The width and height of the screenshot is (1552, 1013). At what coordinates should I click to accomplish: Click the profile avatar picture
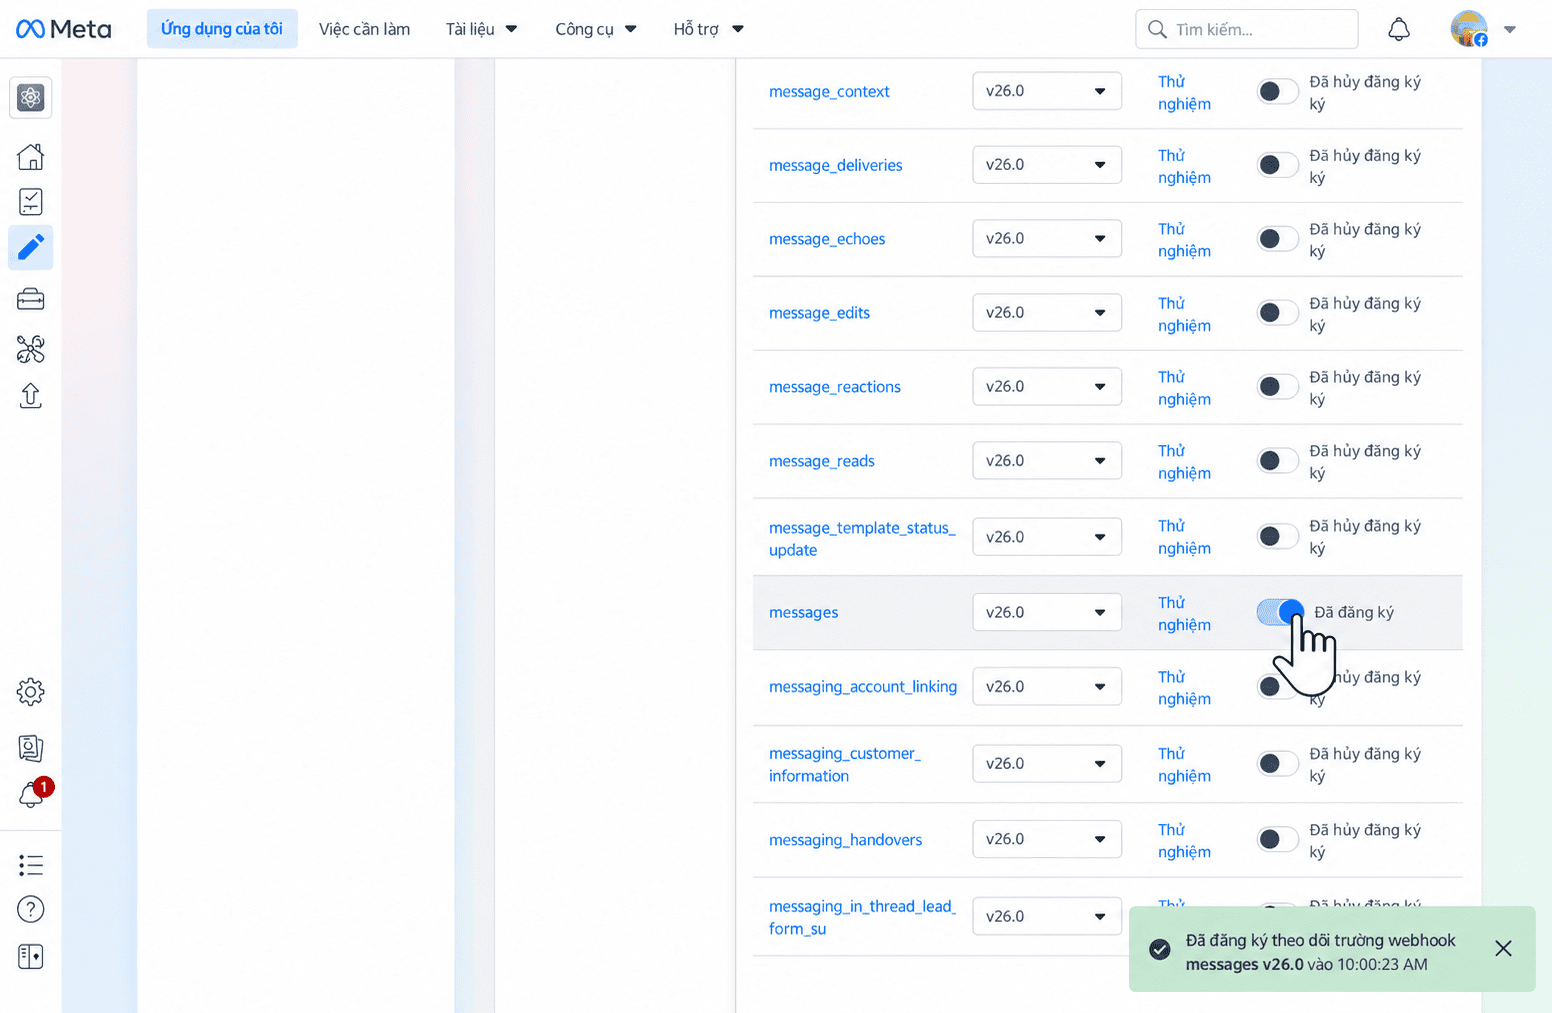[x=1469, y=29]
